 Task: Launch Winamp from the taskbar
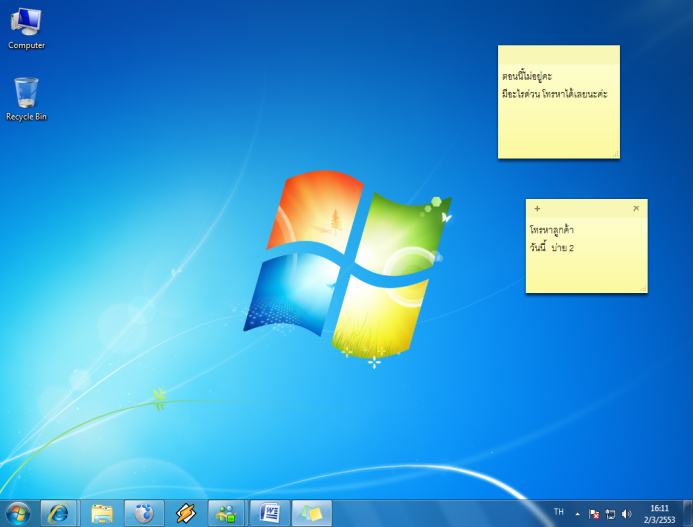pyautogui.click(x=186, y=513)
